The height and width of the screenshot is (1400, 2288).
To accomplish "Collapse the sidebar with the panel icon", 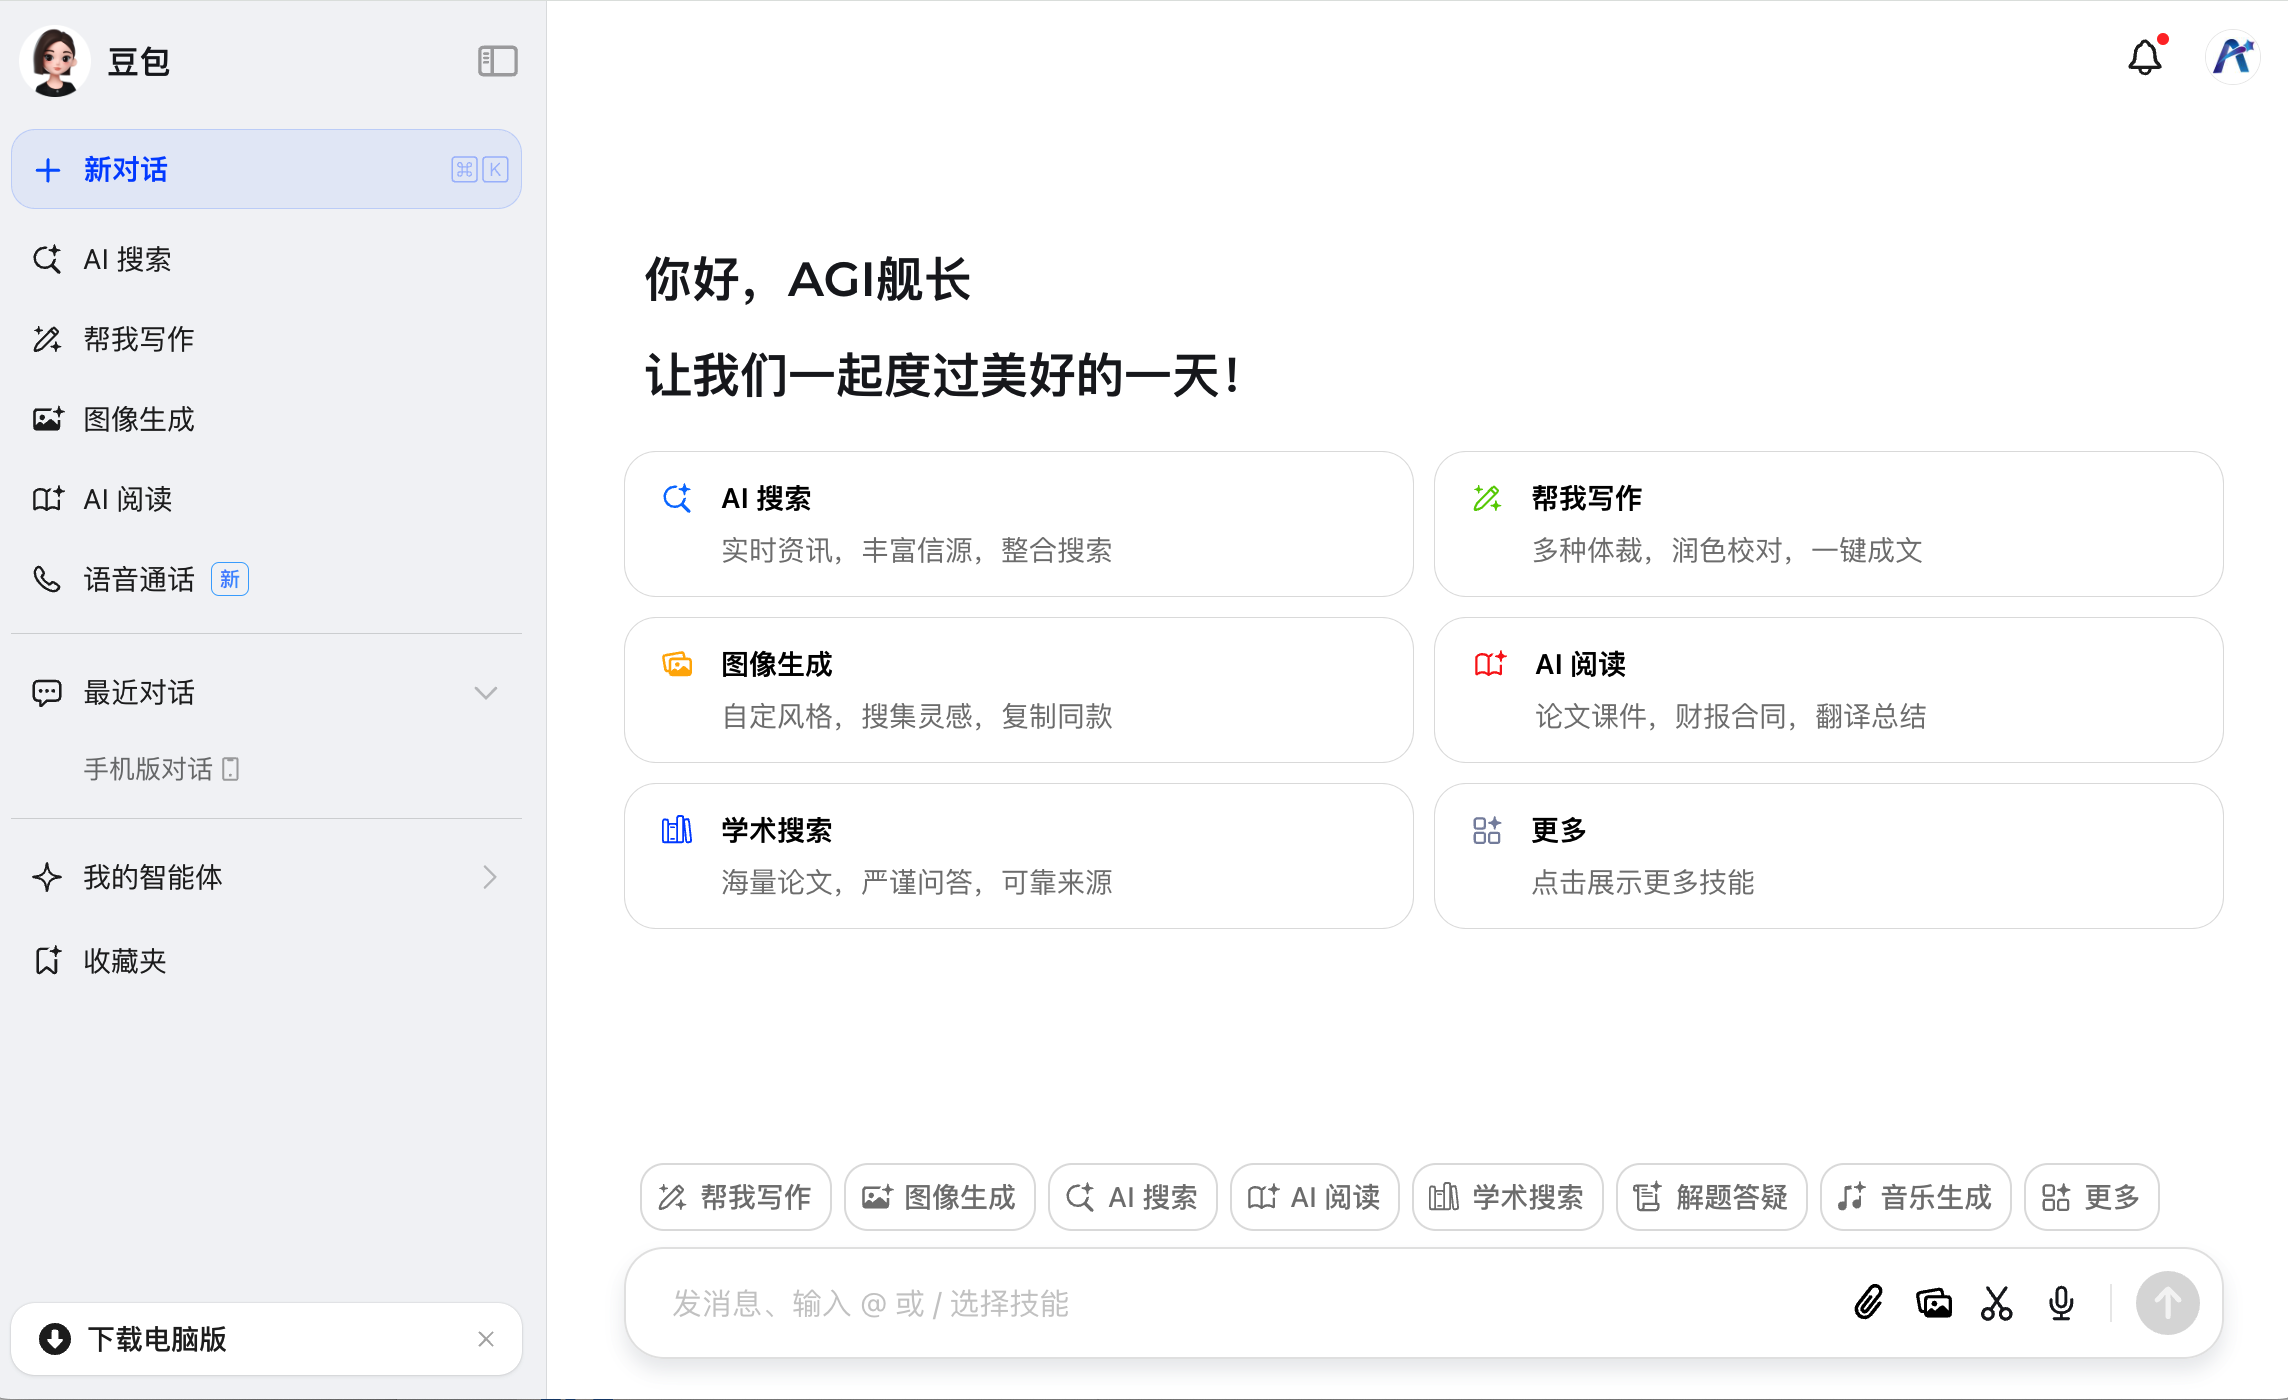I will pyautogui.click(x=496, y=61).
